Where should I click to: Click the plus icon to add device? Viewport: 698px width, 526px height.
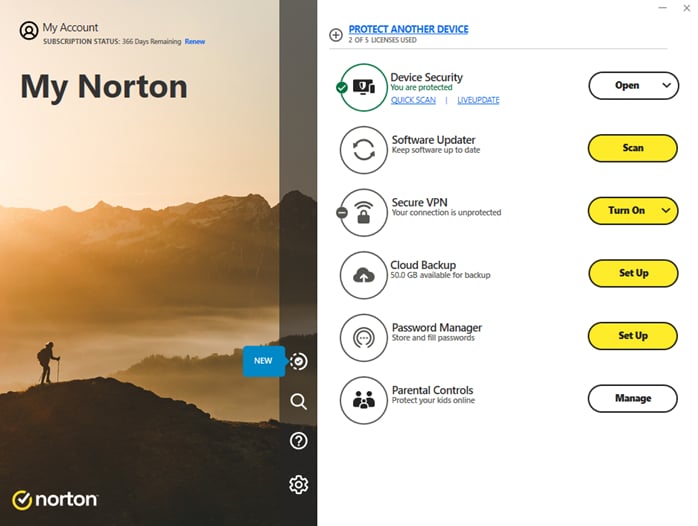tap(336, 35)
